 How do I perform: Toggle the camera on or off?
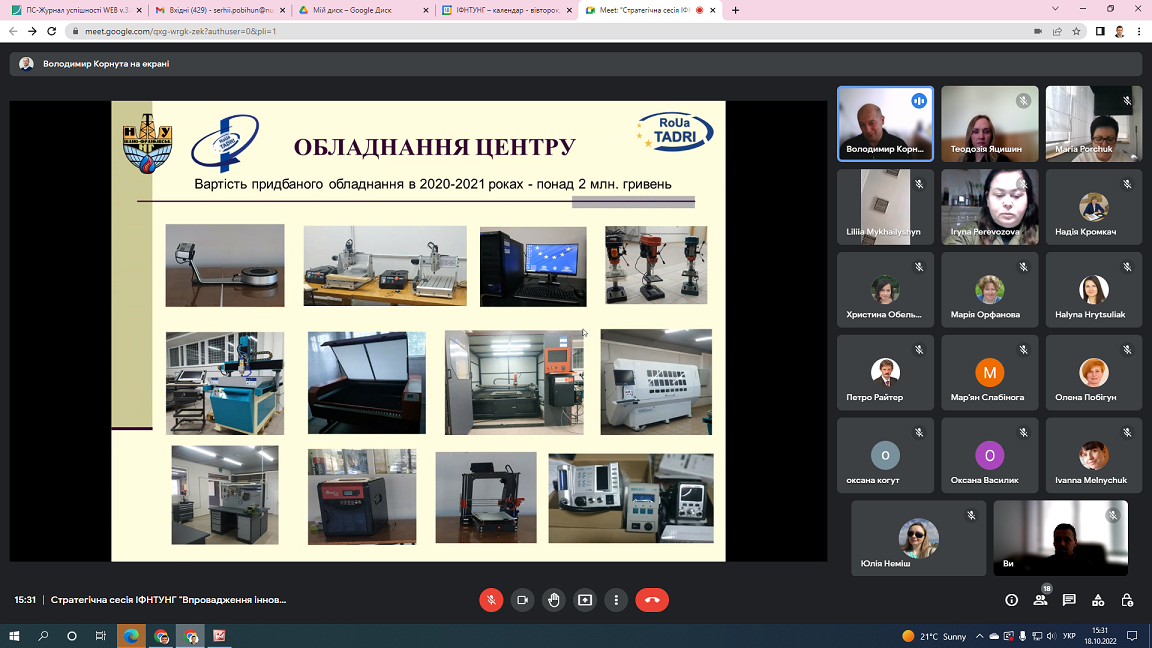click(522, 600)
